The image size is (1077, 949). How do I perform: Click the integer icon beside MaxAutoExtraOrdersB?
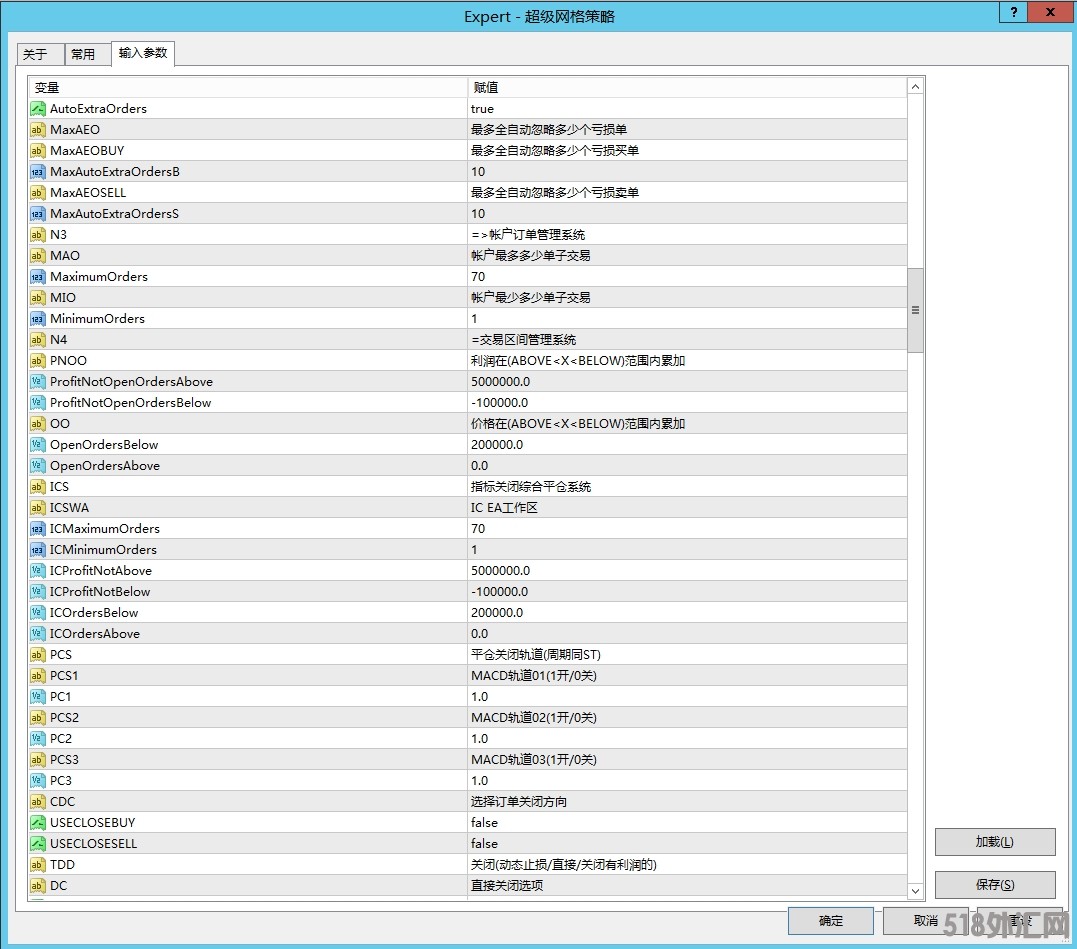pyautogui.click(x=38, y=172)
